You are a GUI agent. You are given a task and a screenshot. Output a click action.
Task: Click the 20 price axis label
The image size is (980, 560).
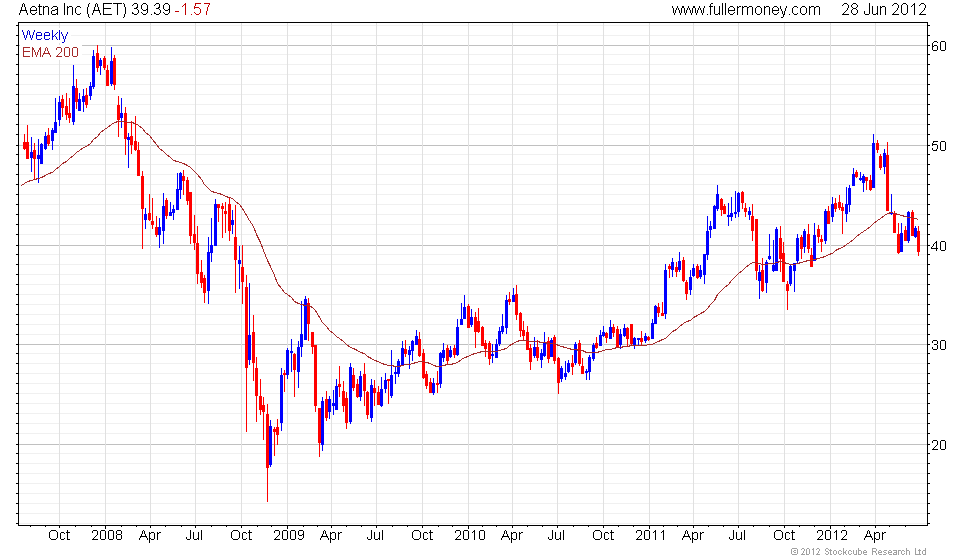click(x=939, y=445)
